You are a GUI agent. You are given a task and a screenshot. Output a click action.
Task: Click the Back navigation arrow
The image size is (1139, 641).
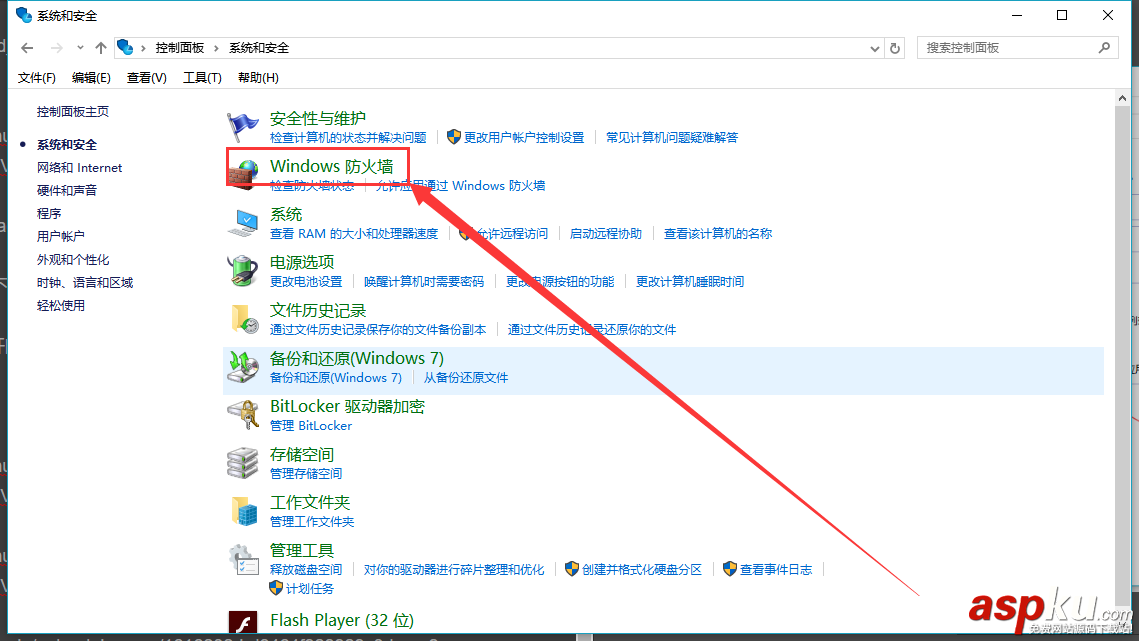tap(28, 48)
